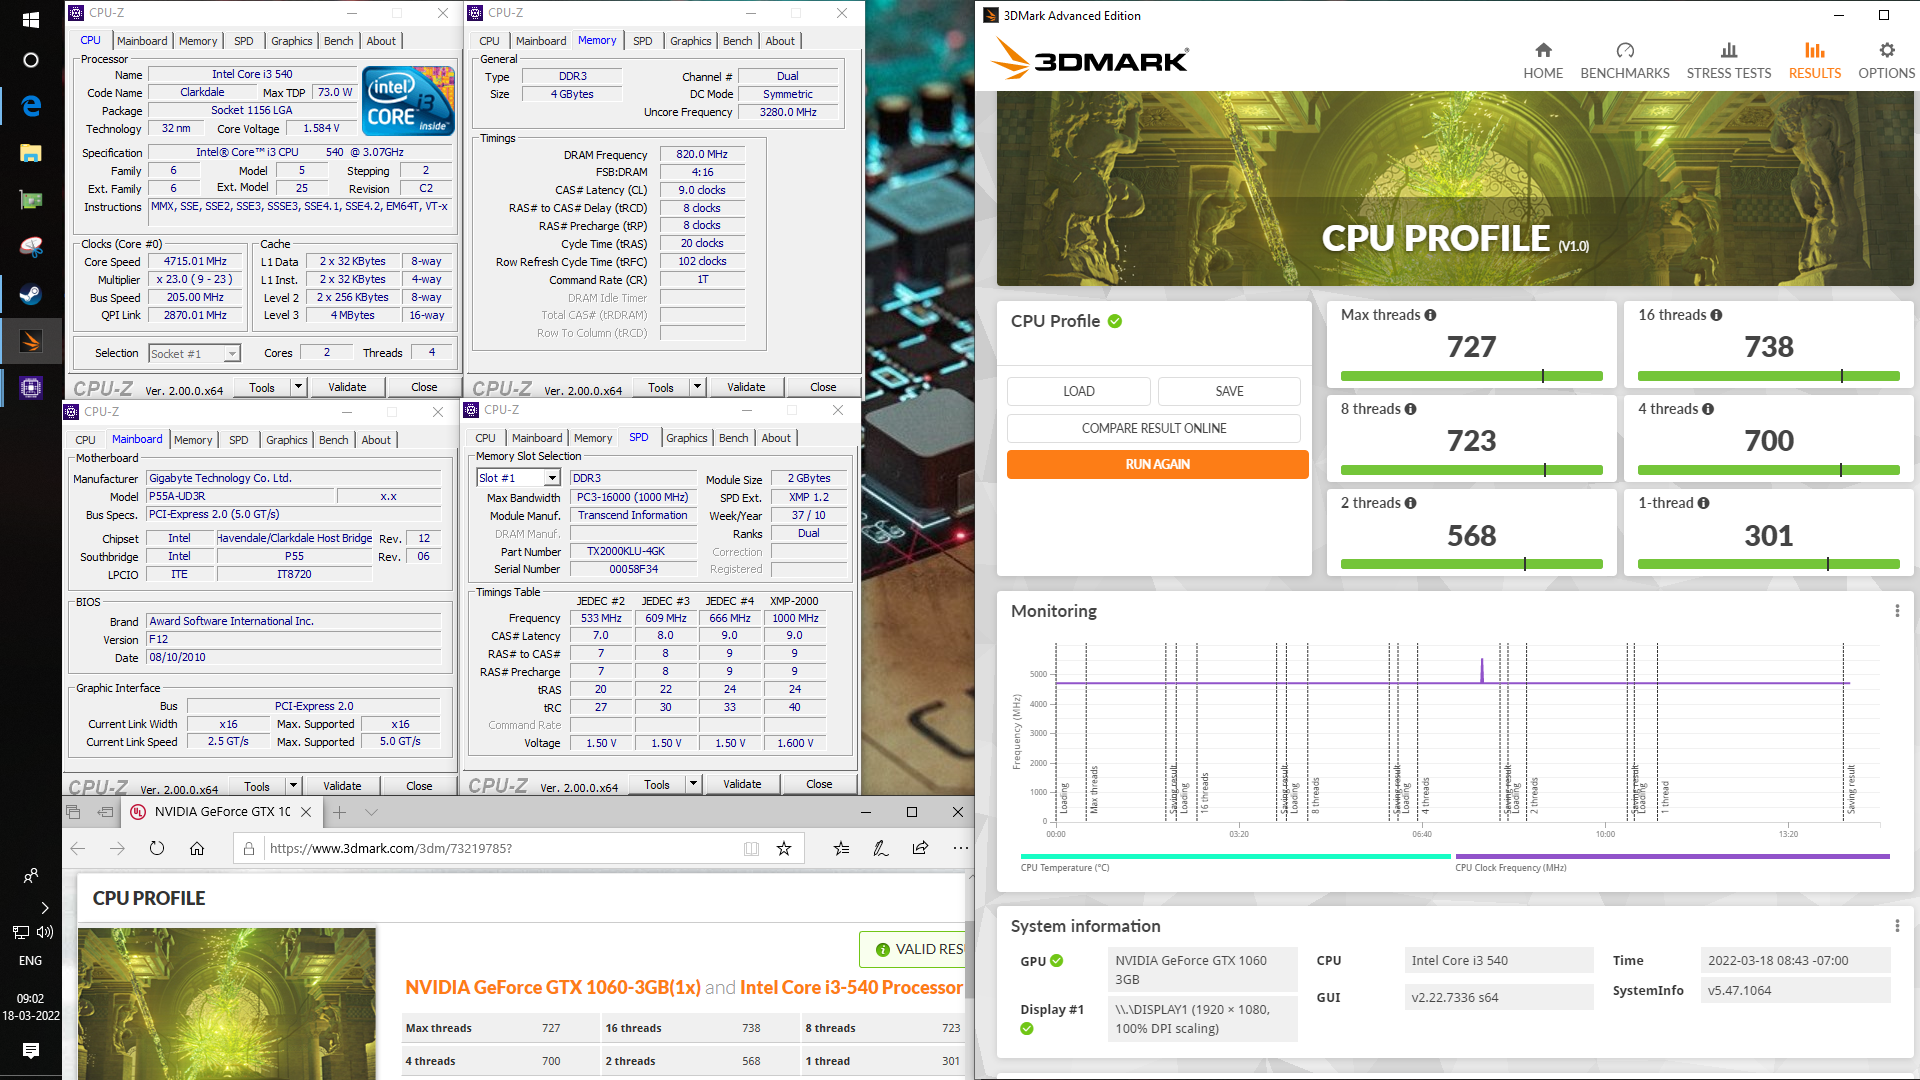Viewport: 1920px width, 1080px height.
Task: Open the Monitoring panel three-dot menu
Action: click(1897, 611)
